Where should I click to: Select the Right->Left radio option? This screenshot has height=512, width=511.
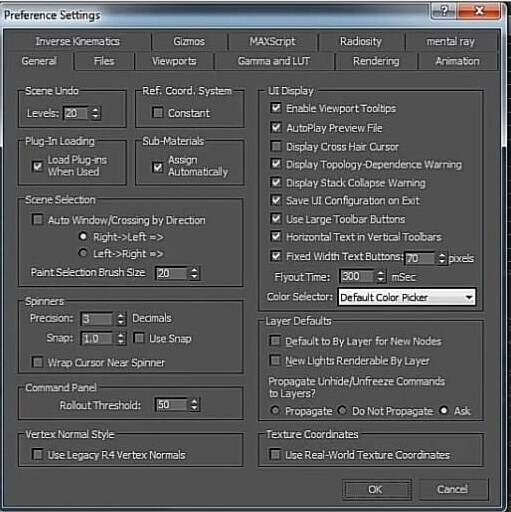click(x=83, y=236)
